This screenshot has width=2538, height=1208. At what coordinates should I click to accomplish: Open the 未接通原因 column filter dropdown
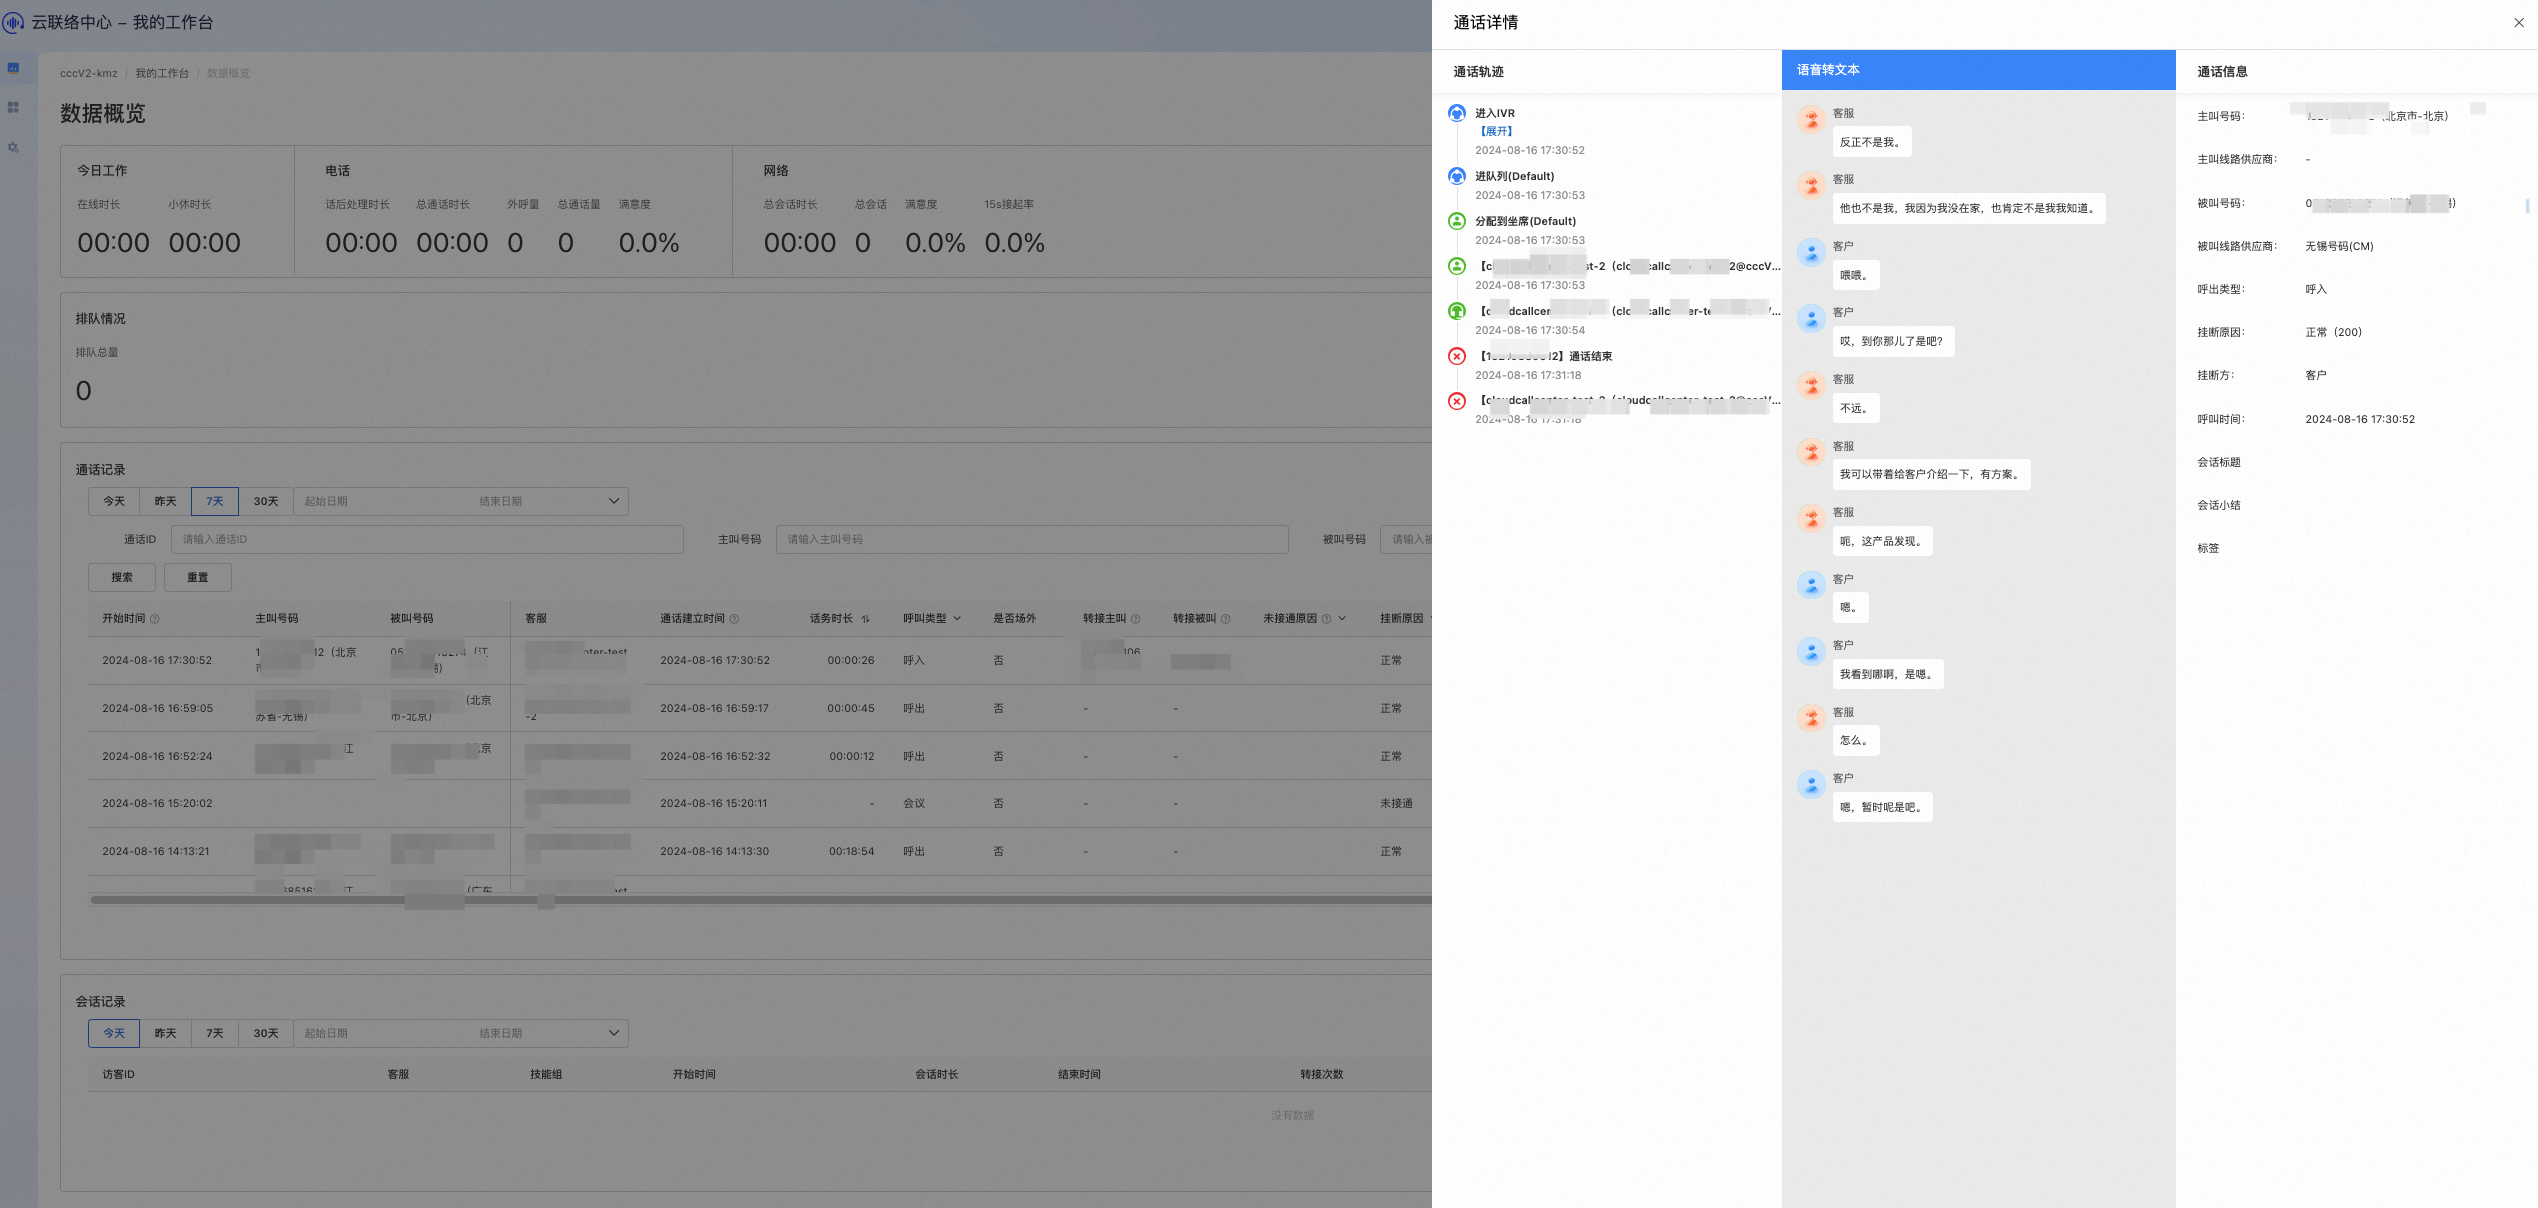[x=1342, y=619]
